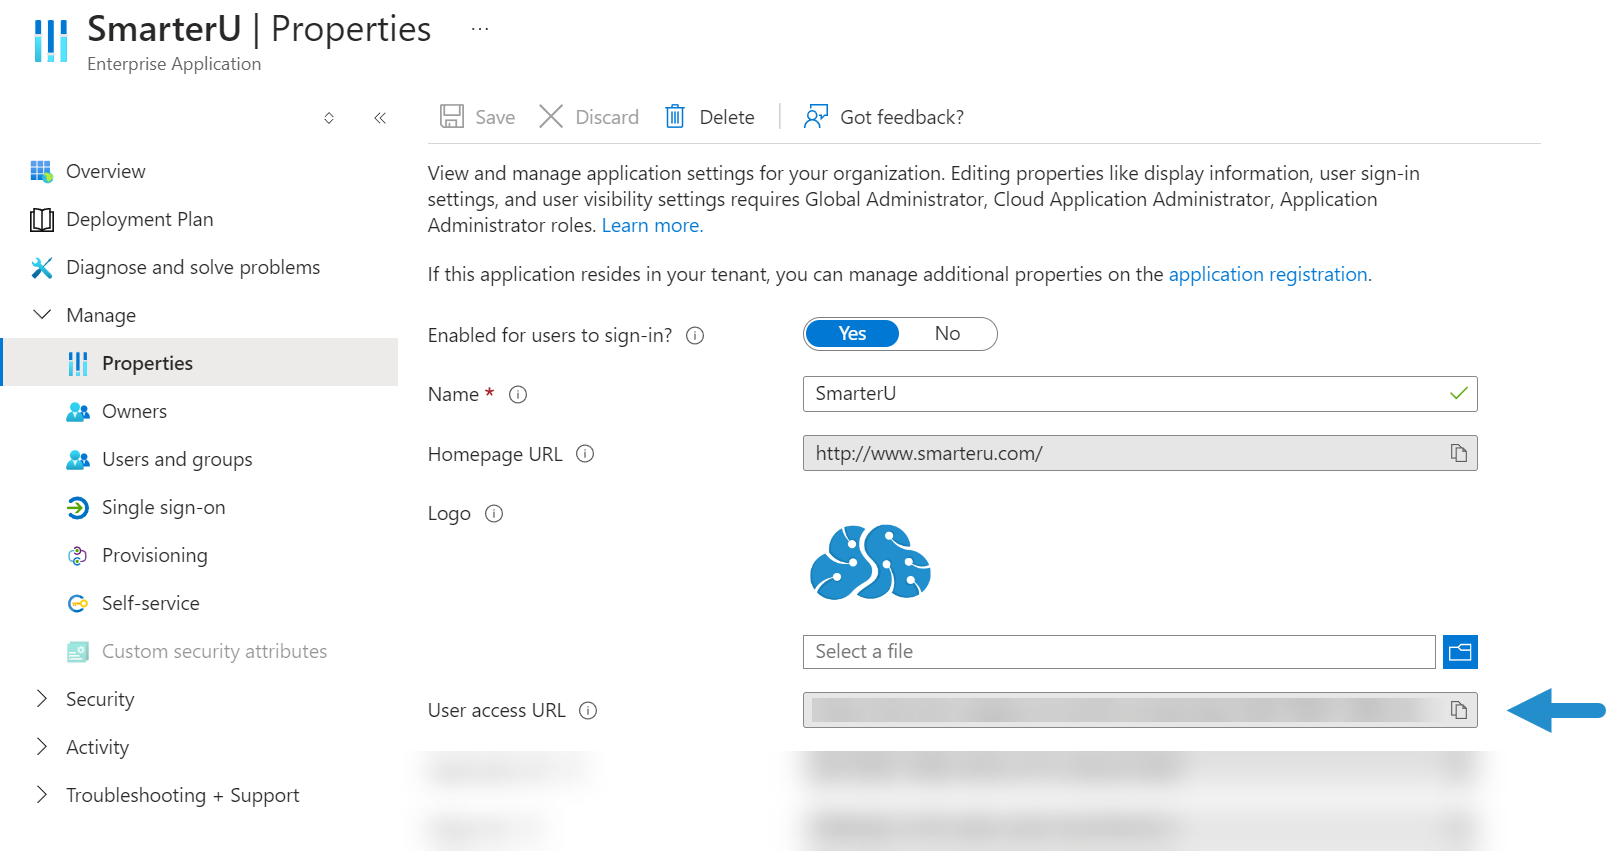Click the Single sign-on arrow icon
1624x851 pixels.
[x=78, y=507]
